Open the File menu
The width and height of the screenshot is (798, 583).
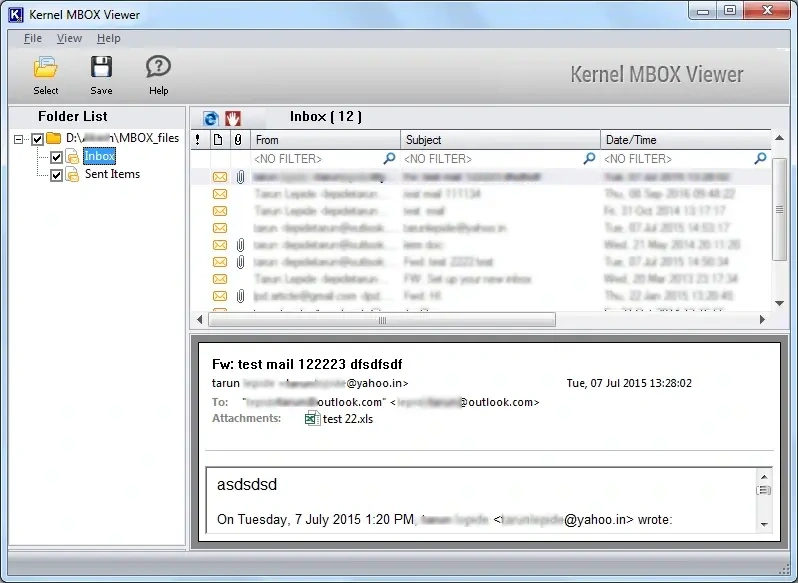point(33,38)
